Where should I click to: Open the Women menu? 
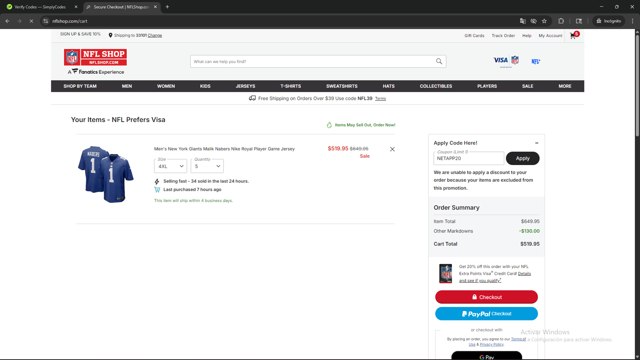[x=166, y=86]
